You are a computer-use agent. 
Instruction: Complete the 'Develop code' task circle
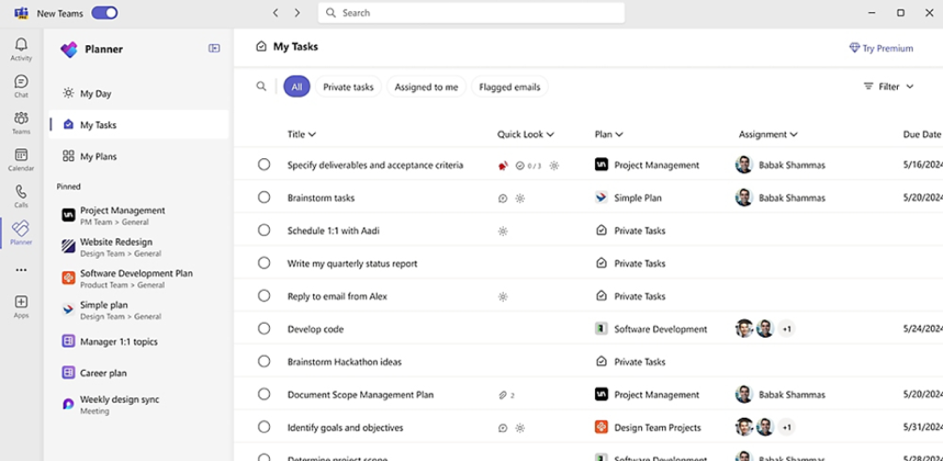point(264,329)
